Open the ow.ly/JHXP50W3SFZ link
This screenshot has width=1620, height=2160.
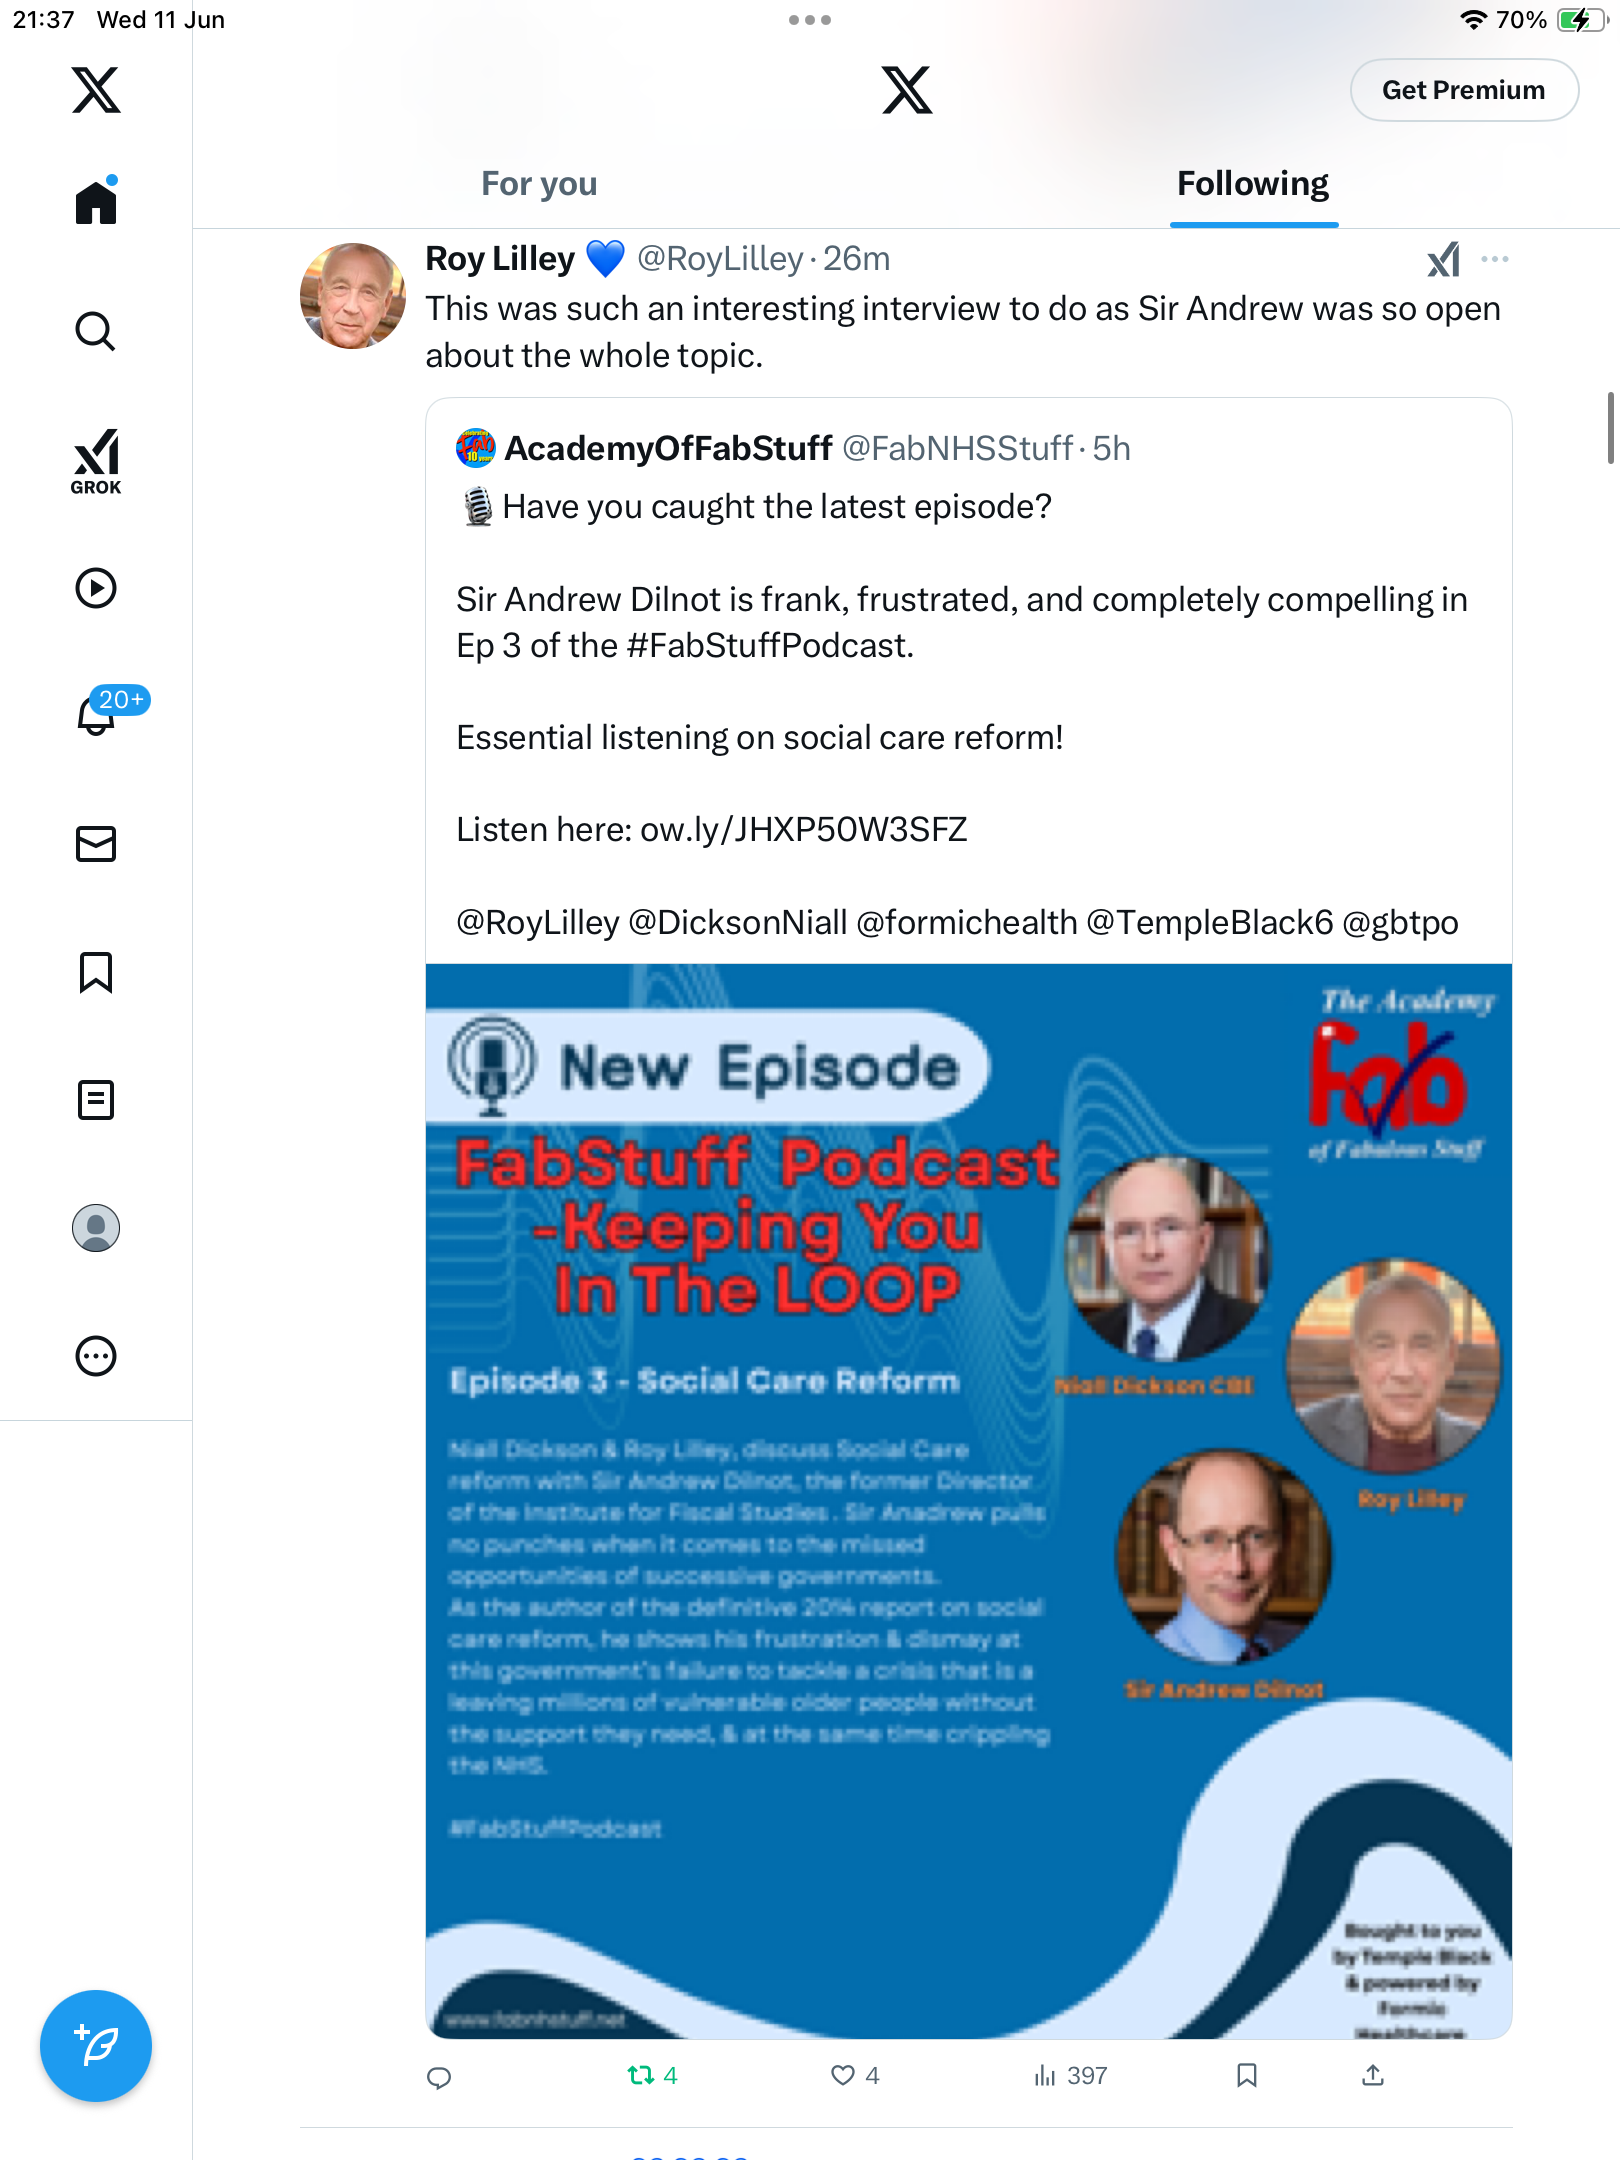(803, 830)
